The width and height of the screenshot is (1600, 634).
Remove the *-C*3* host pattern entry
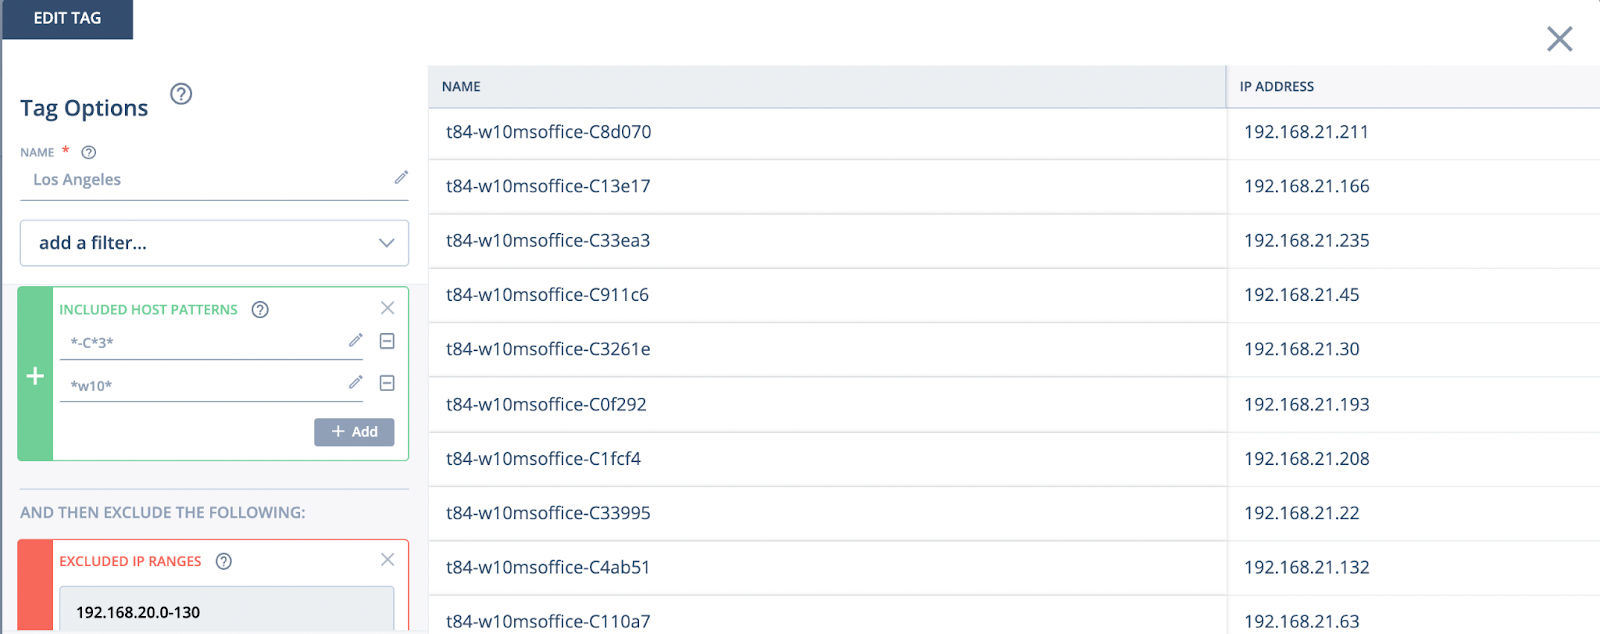[x=387, y=341]
